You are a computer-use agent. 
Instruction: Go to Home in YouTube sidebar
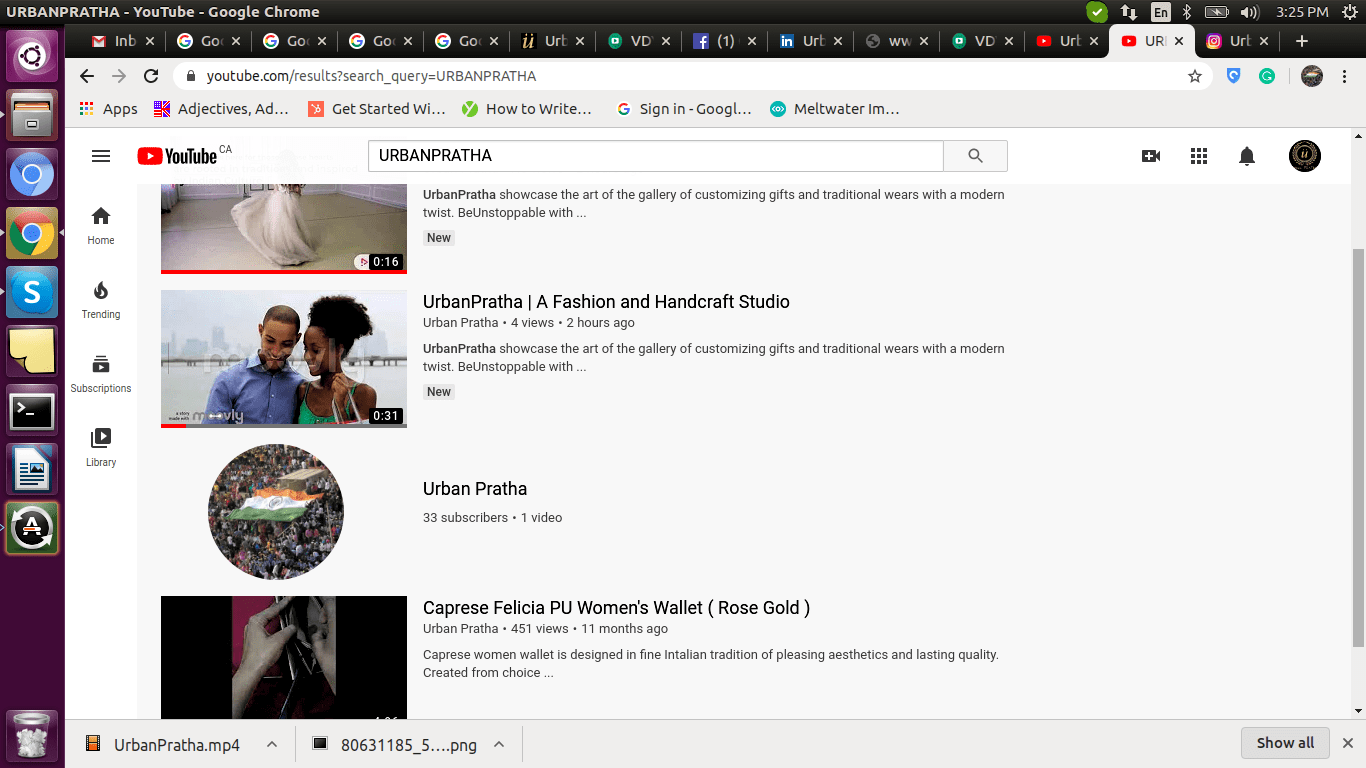click(101, 225)
